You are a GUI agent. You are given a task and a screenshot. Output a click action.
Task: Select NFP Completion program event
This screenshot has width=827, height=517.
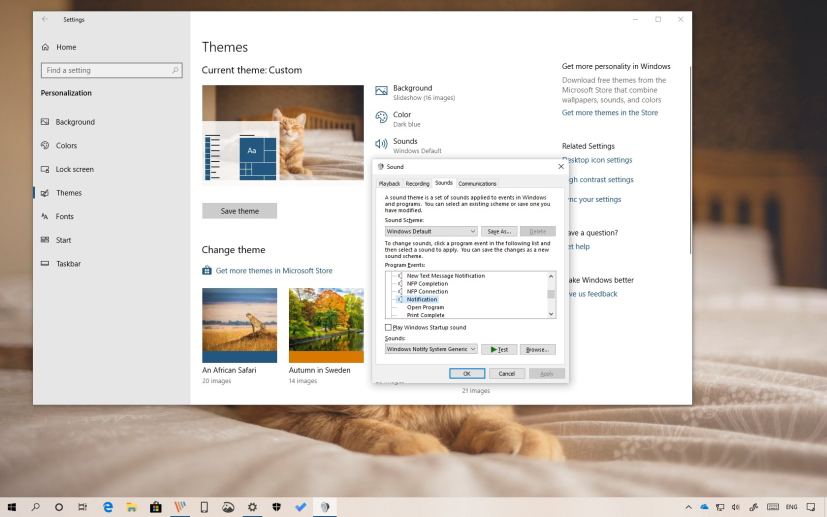pos(427,283)
